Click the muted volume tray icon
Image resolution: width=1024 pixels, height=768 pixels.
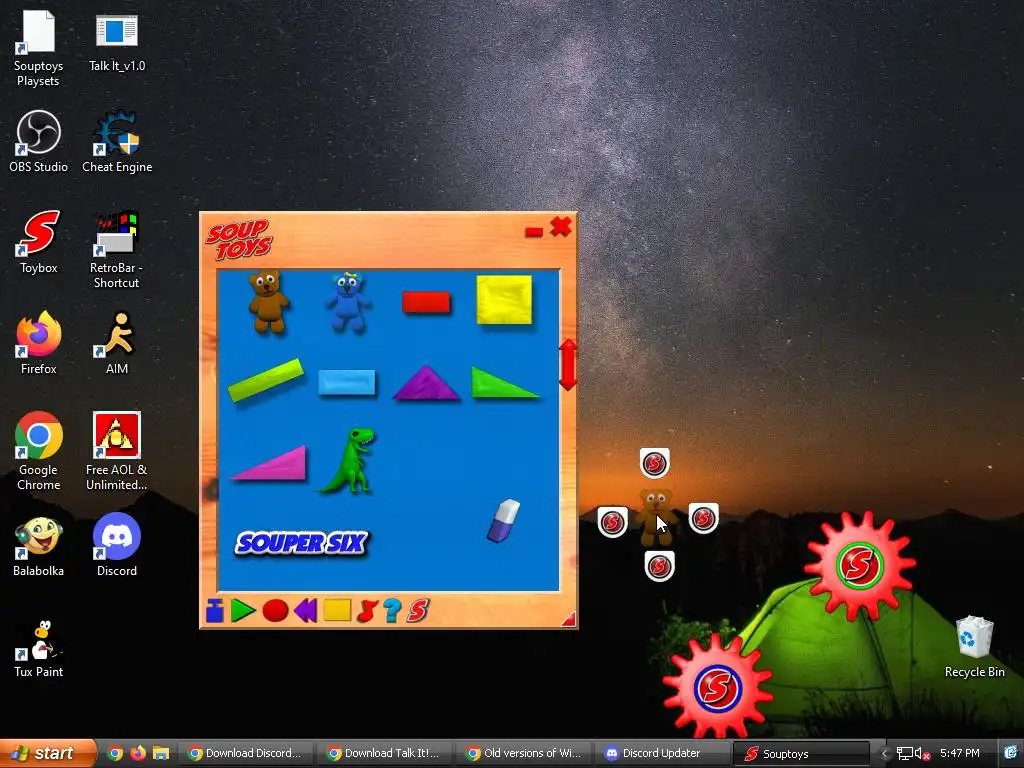(923, 754)
